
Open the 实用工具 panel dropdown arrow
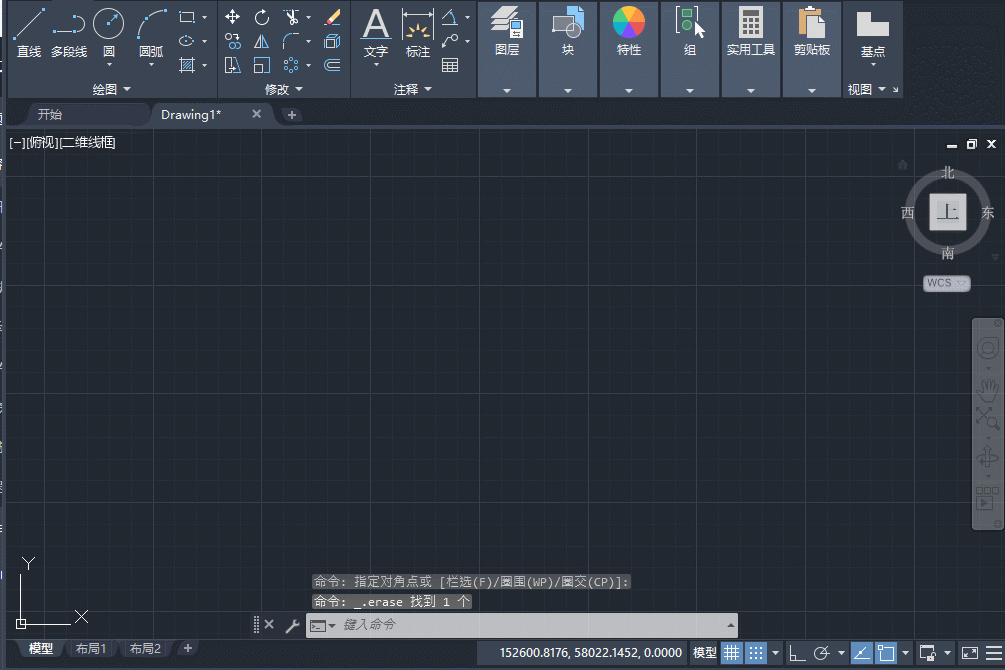[751, 90]
